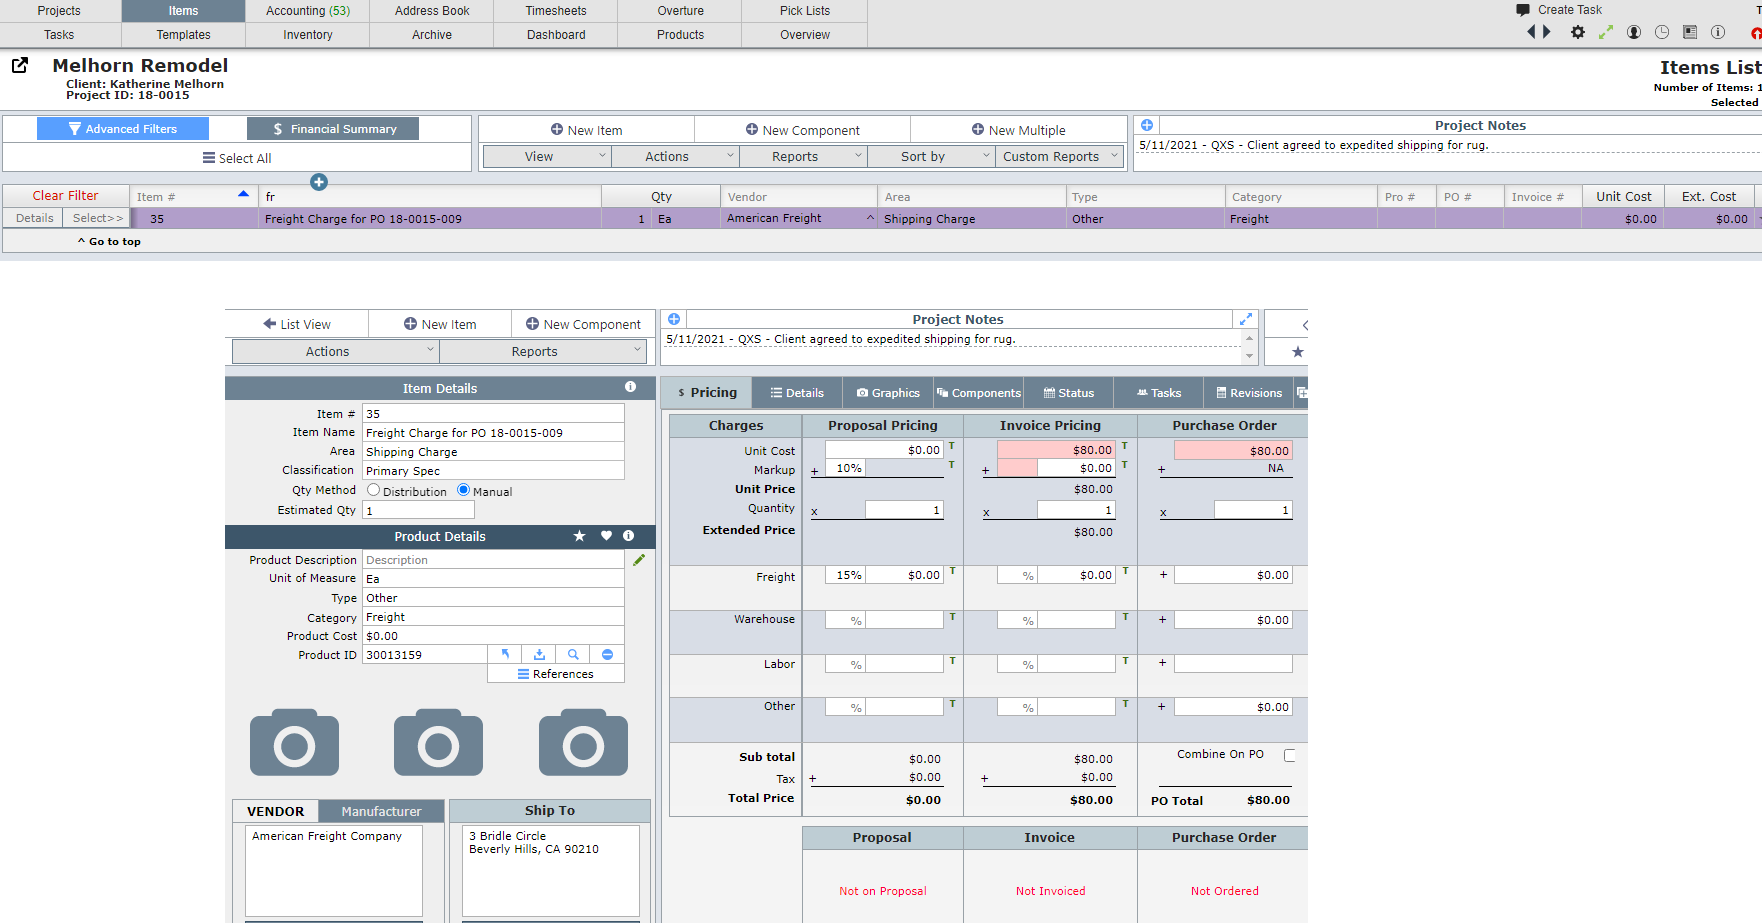Open the user profile icon in top bar

click(1634, 32)
